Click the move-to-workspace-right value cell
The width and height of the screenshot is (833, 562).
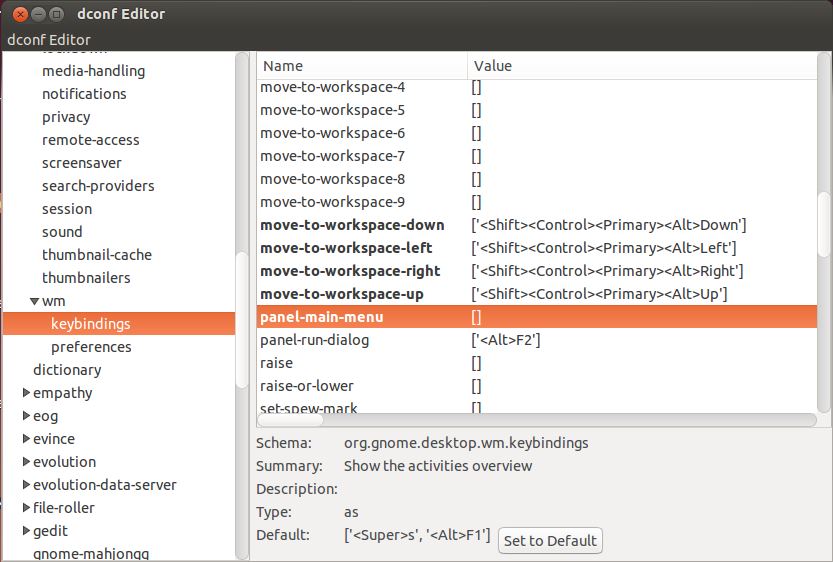click(607, 271)
